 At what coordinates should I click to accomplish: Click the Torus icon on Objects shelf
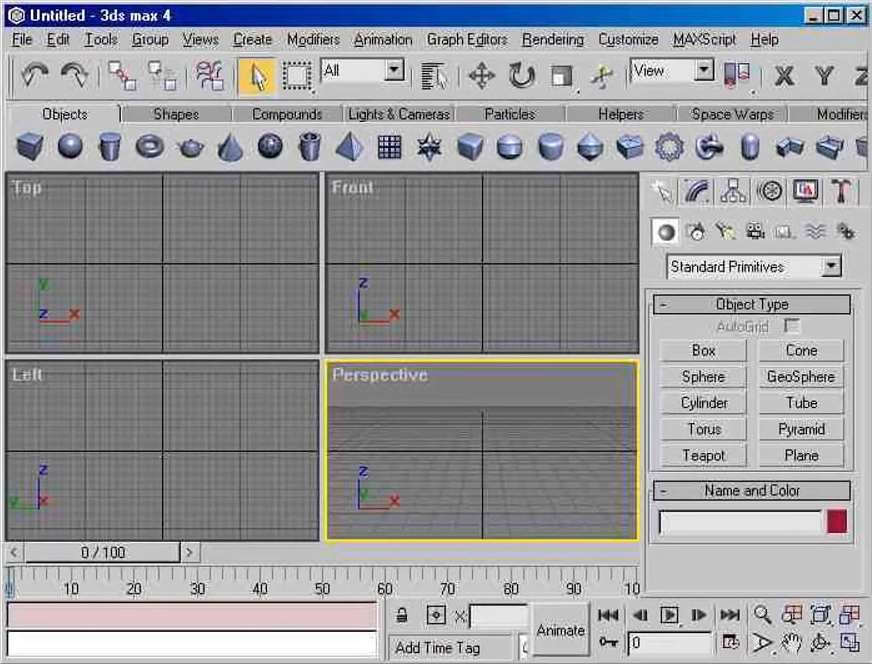(150, 147)
